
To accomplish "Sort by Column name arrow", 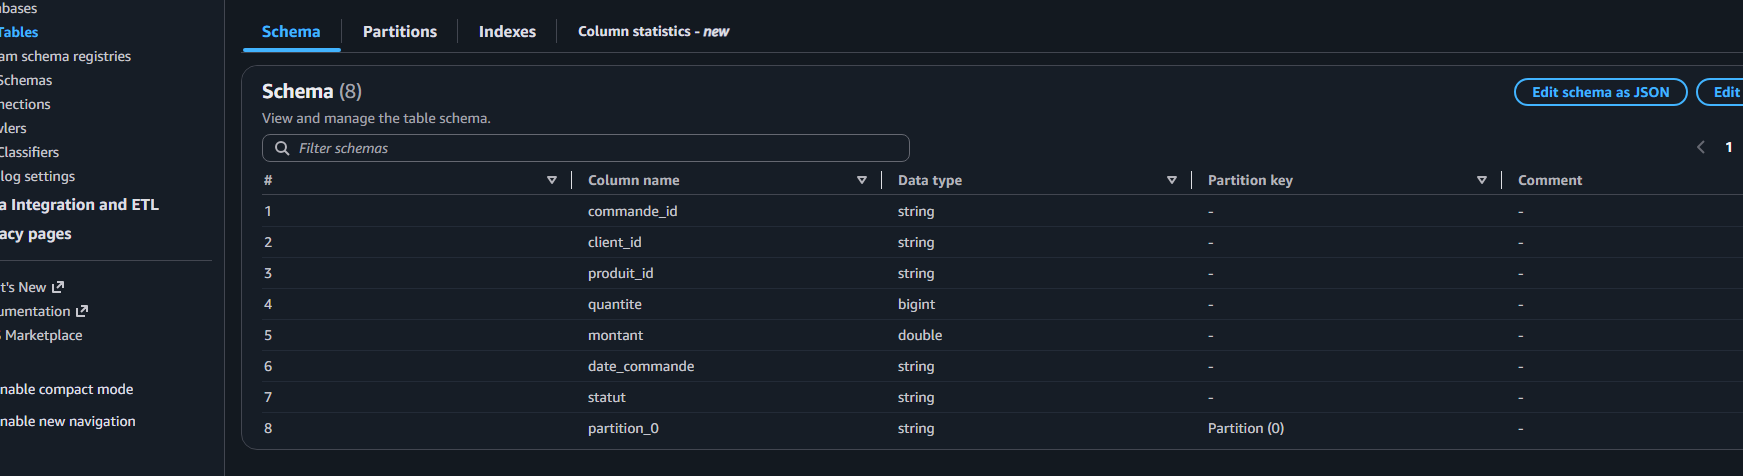I will [x=862, y=180].
